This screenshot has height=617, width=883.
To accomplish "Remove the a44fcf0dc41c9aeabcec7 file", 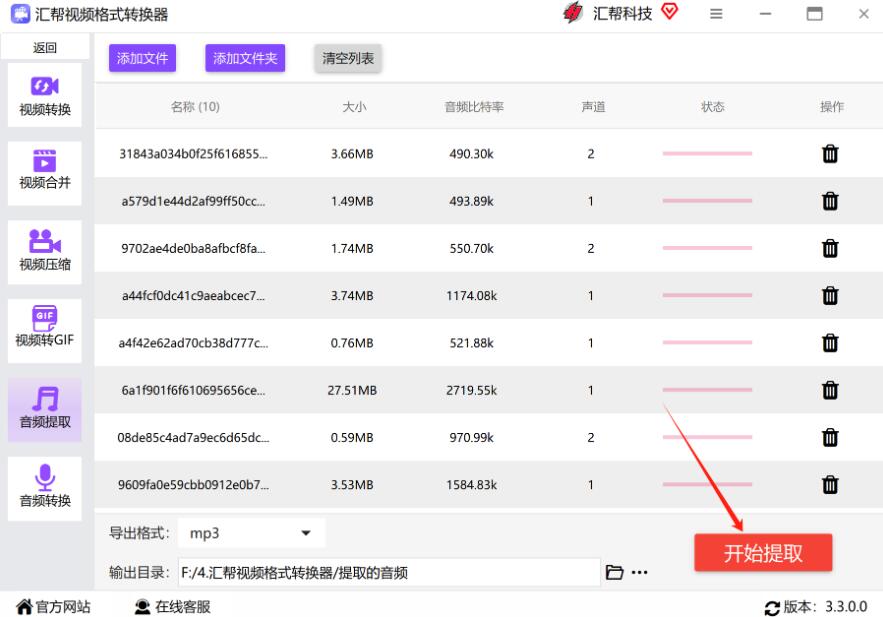I will [x=830, y=296].
